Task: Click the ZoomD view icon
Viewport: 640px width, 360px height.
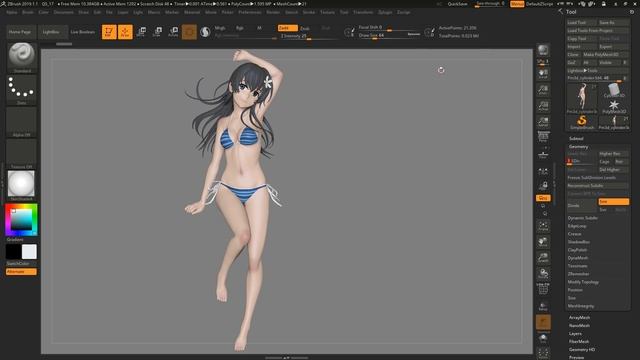Action: (543, 258)
